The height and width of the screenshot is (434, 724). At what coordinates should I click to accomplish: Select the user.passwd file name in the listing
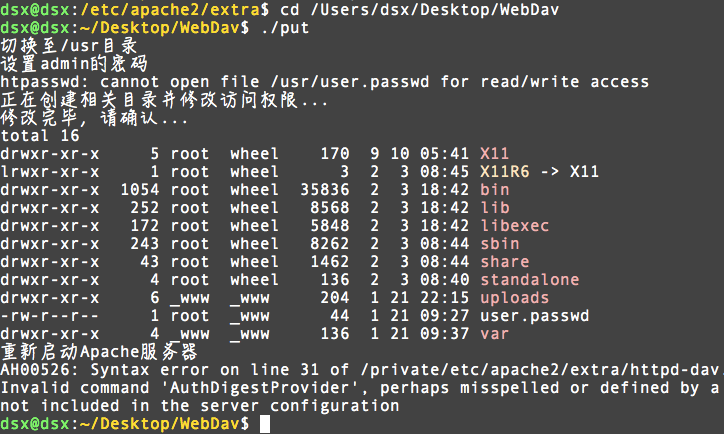pos(534,316)
